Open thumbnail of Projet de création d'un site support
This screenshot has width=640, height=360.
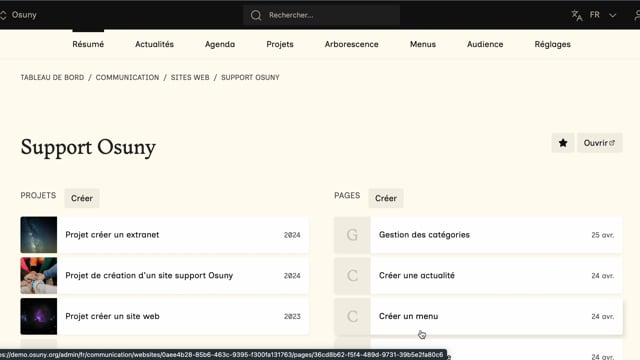click(x=39, y=276)
